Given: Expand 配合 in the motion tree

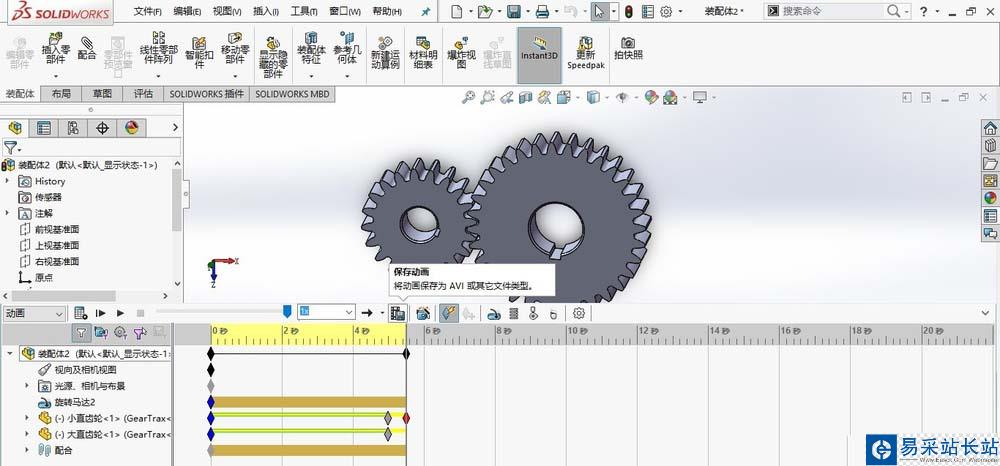Looking at the screenshot, I should (x=27, y=450).
